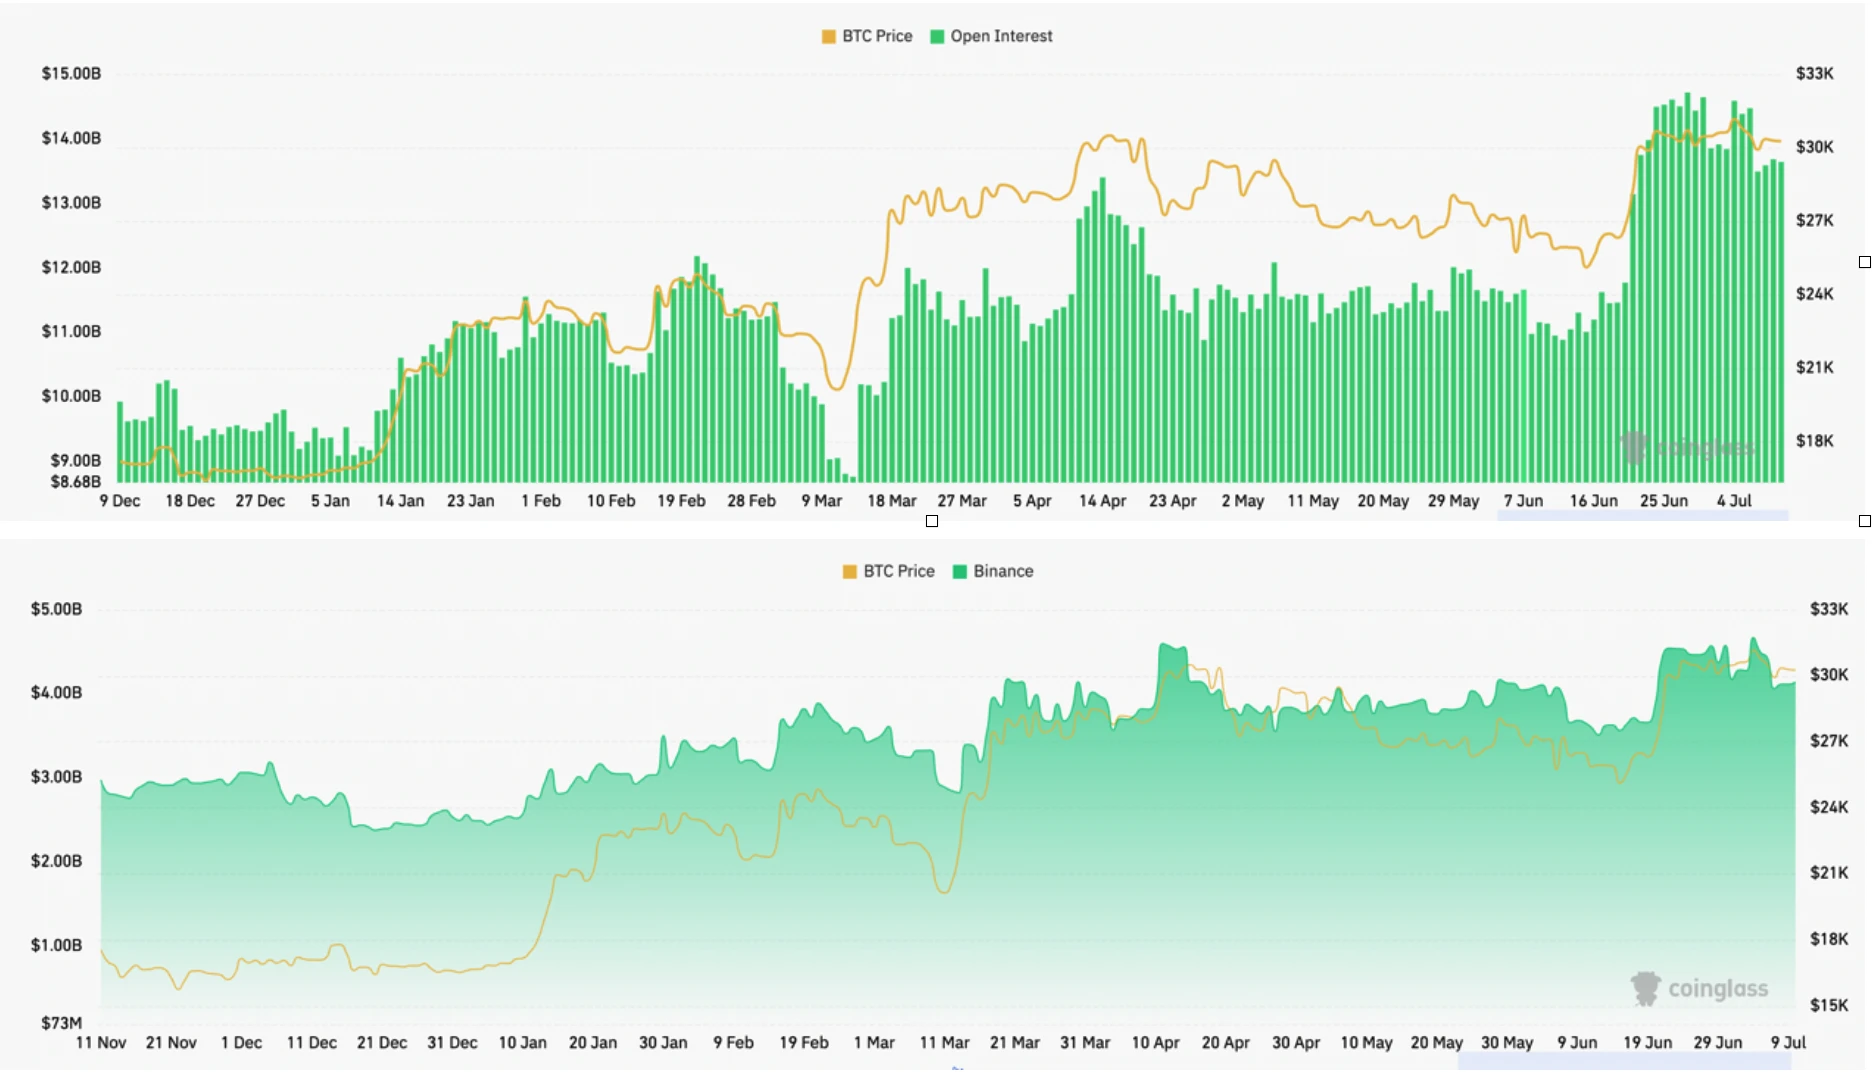
Task: Click the $73M axis minimum label
Action: click(62, 1022)
